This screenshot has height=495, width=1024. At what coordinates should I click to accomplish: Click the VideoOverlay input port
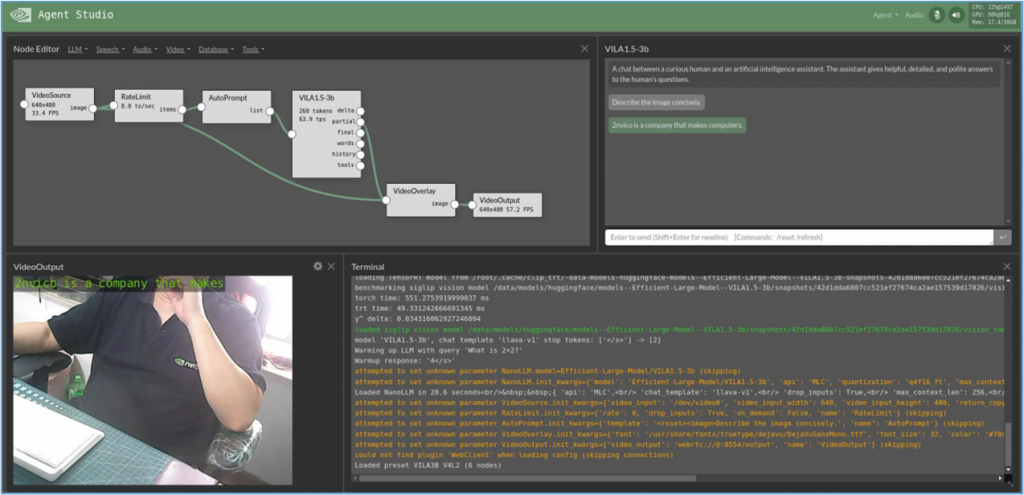(386, 200)
